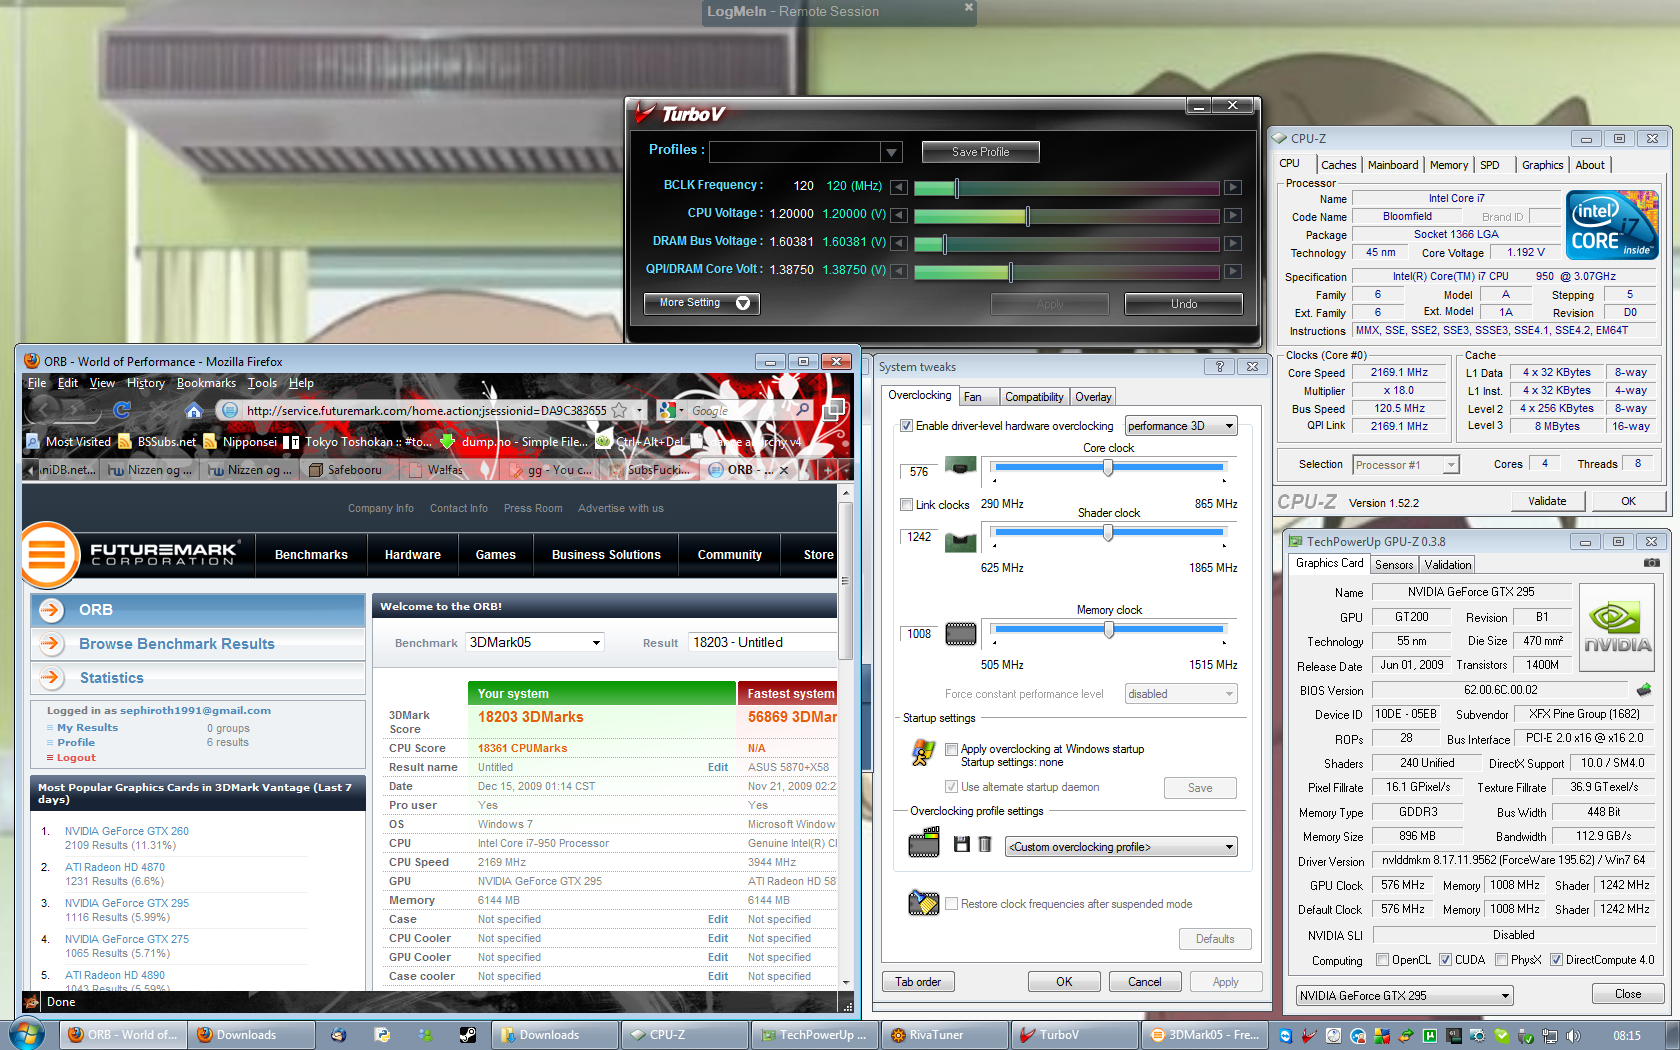The width and height of the screenshot is (1680, 1050).
Task: Click the delete profile trash icon
Action: 985,845
